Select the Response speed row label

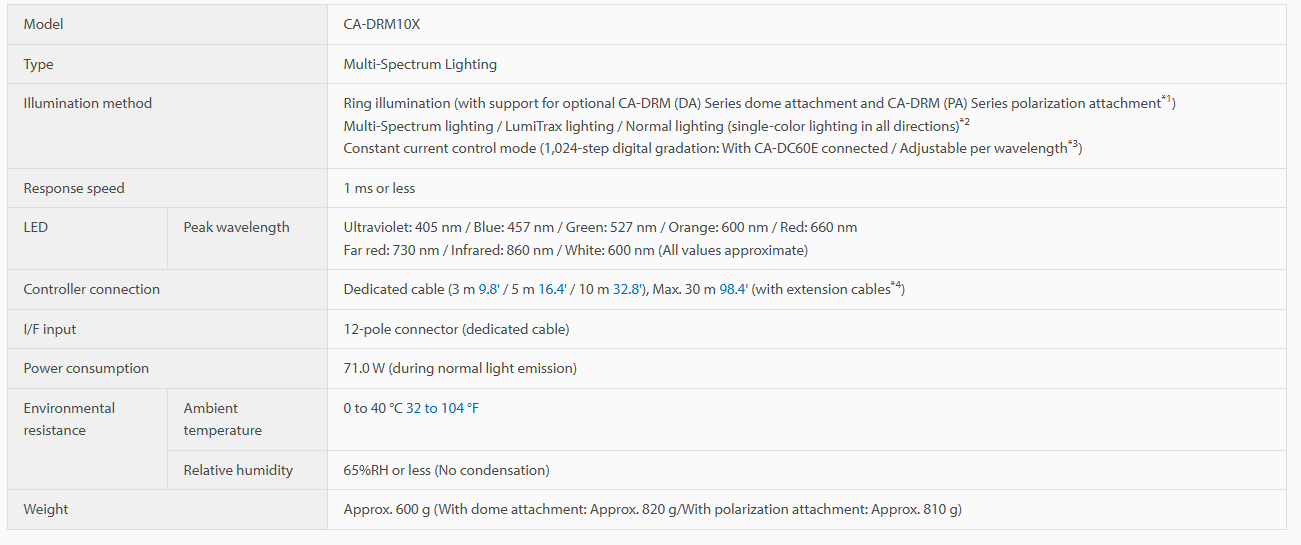click(x=74, y=188)
